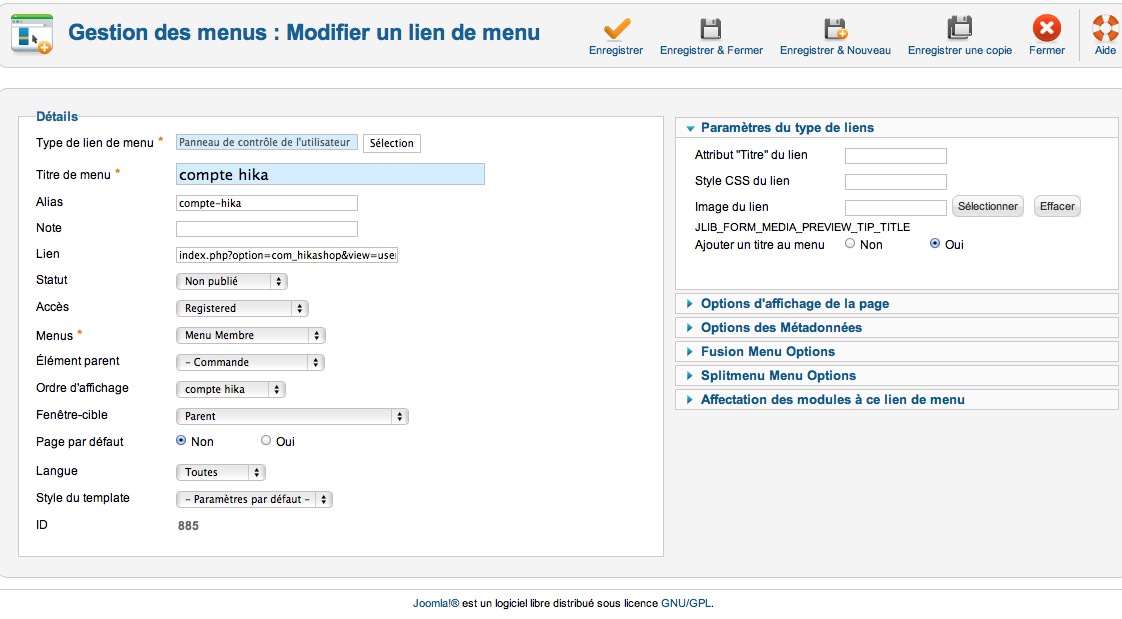Click the Enregistrer une copie icon
1122x619 pixels.
[x=960, y=29]
